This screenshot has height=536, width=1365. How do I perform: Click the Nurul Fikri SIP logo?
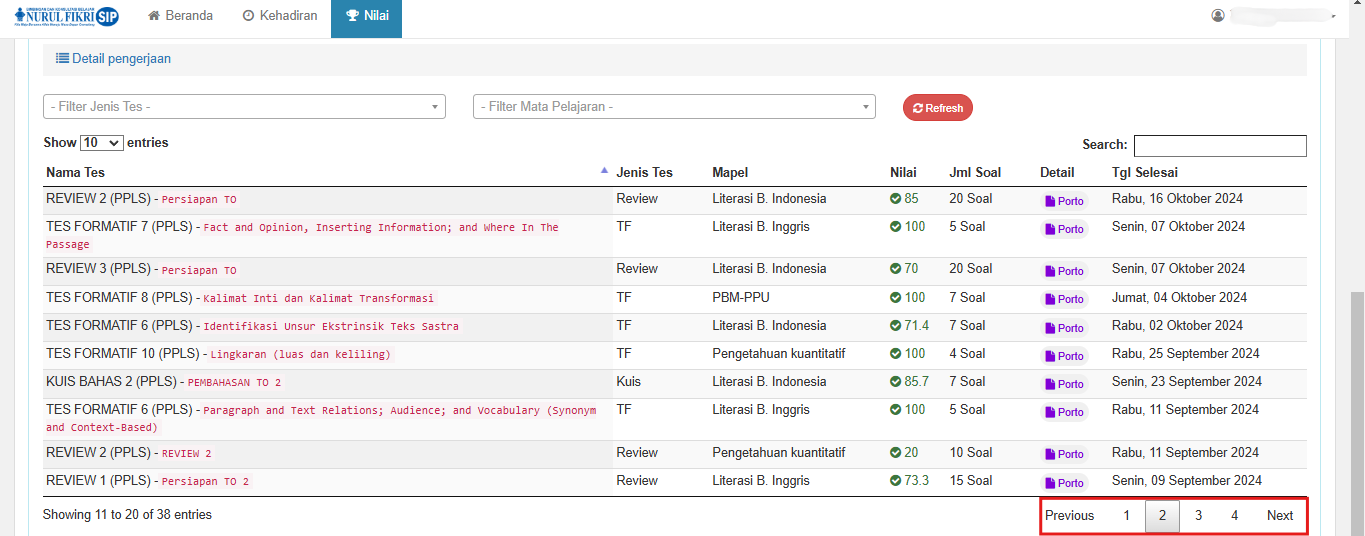(66, 16)
